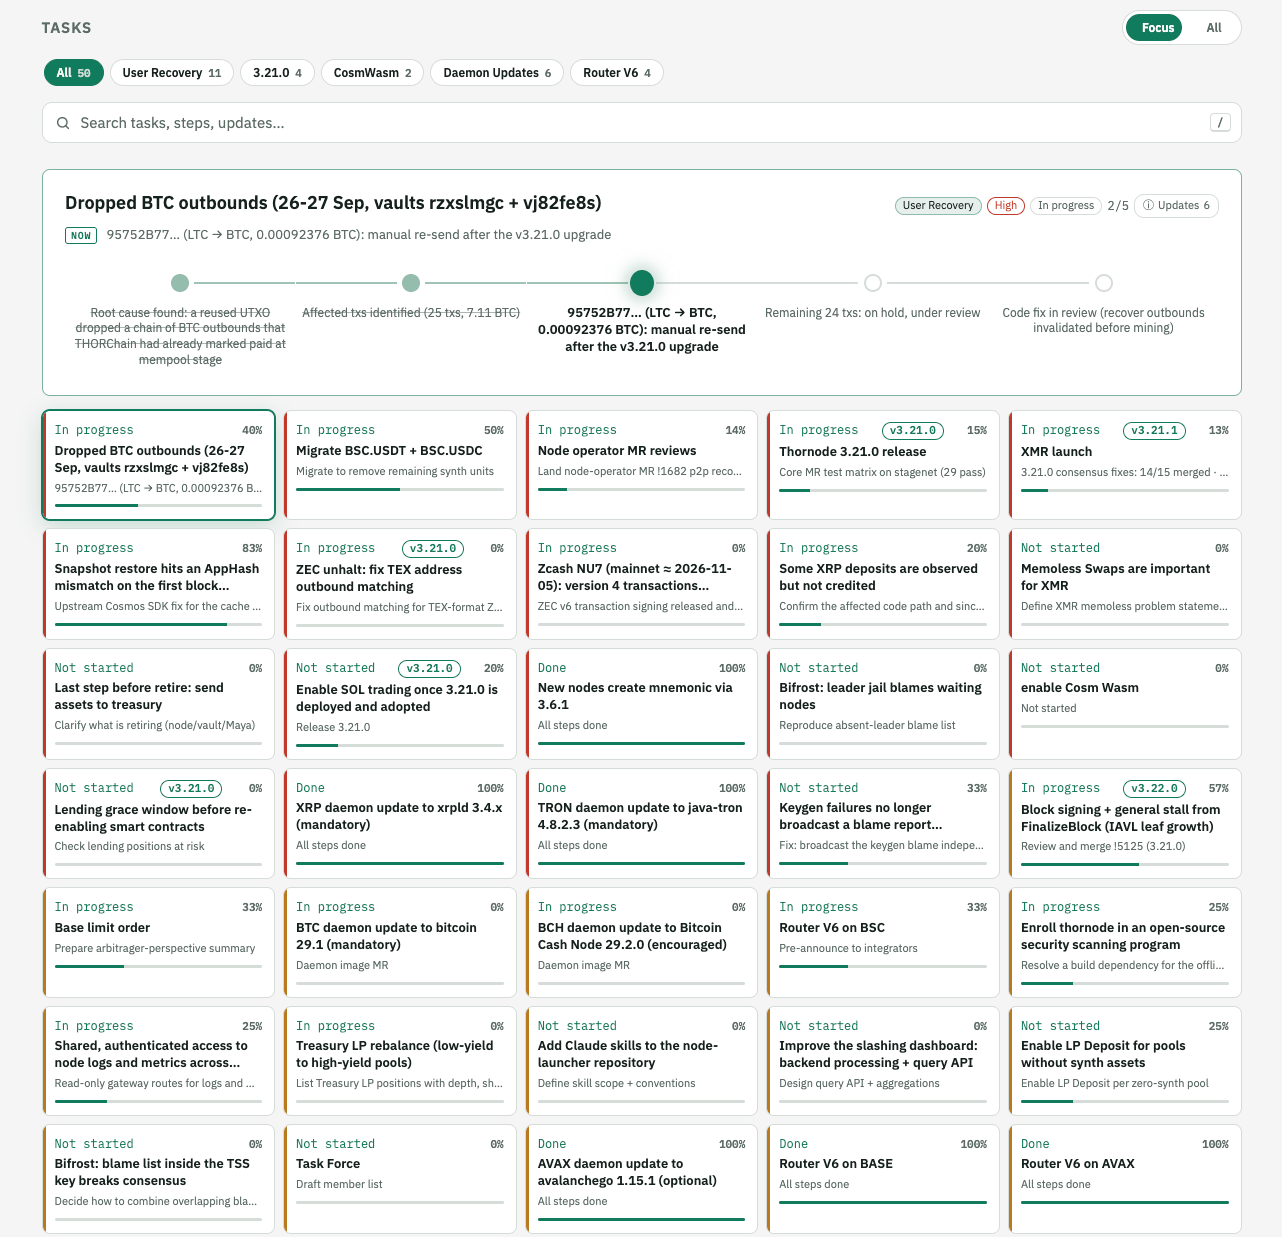The height and width of the screenshot is (1237, 1282).
Task: Open the Node operator MR reviews card
Action: click(642, 465)
